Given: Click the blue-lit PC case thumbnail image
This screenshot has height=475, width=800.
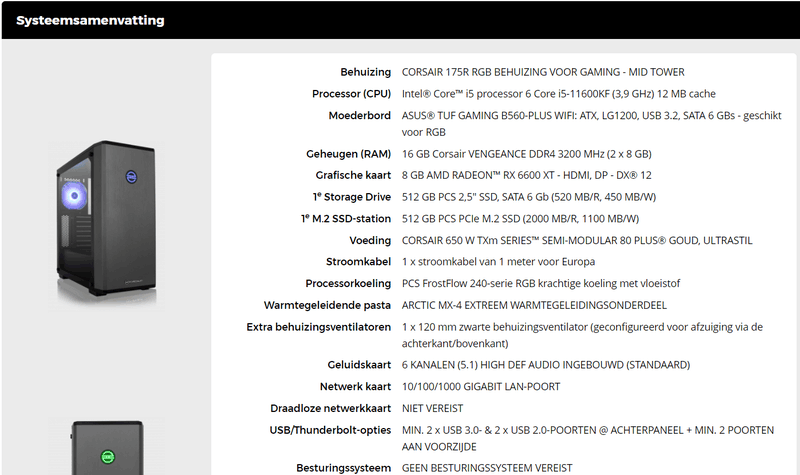Looking at the screenshot, I should [106, 224].
